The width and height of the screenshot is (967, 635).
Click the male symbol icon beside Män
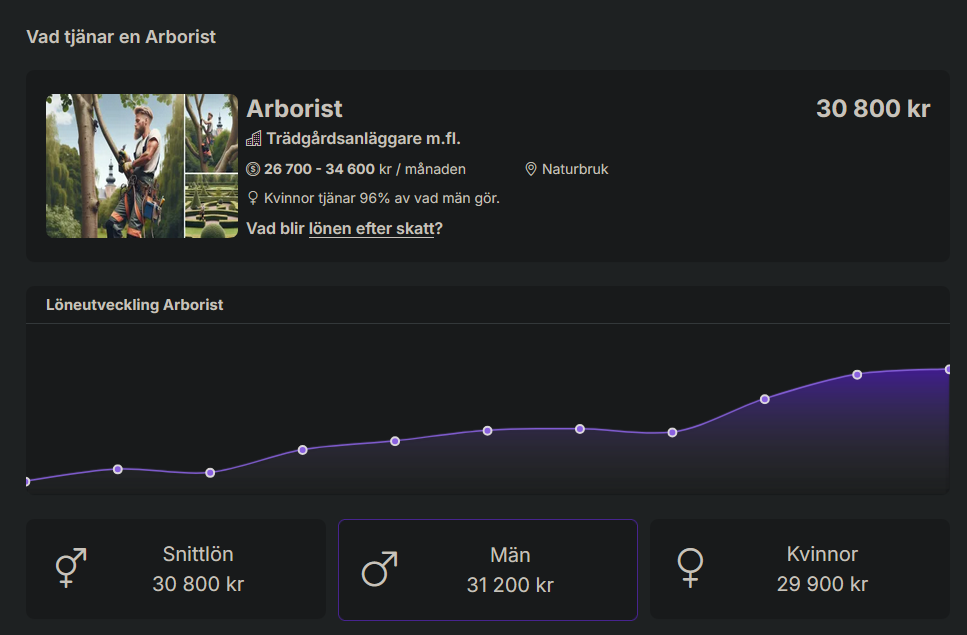379,568
